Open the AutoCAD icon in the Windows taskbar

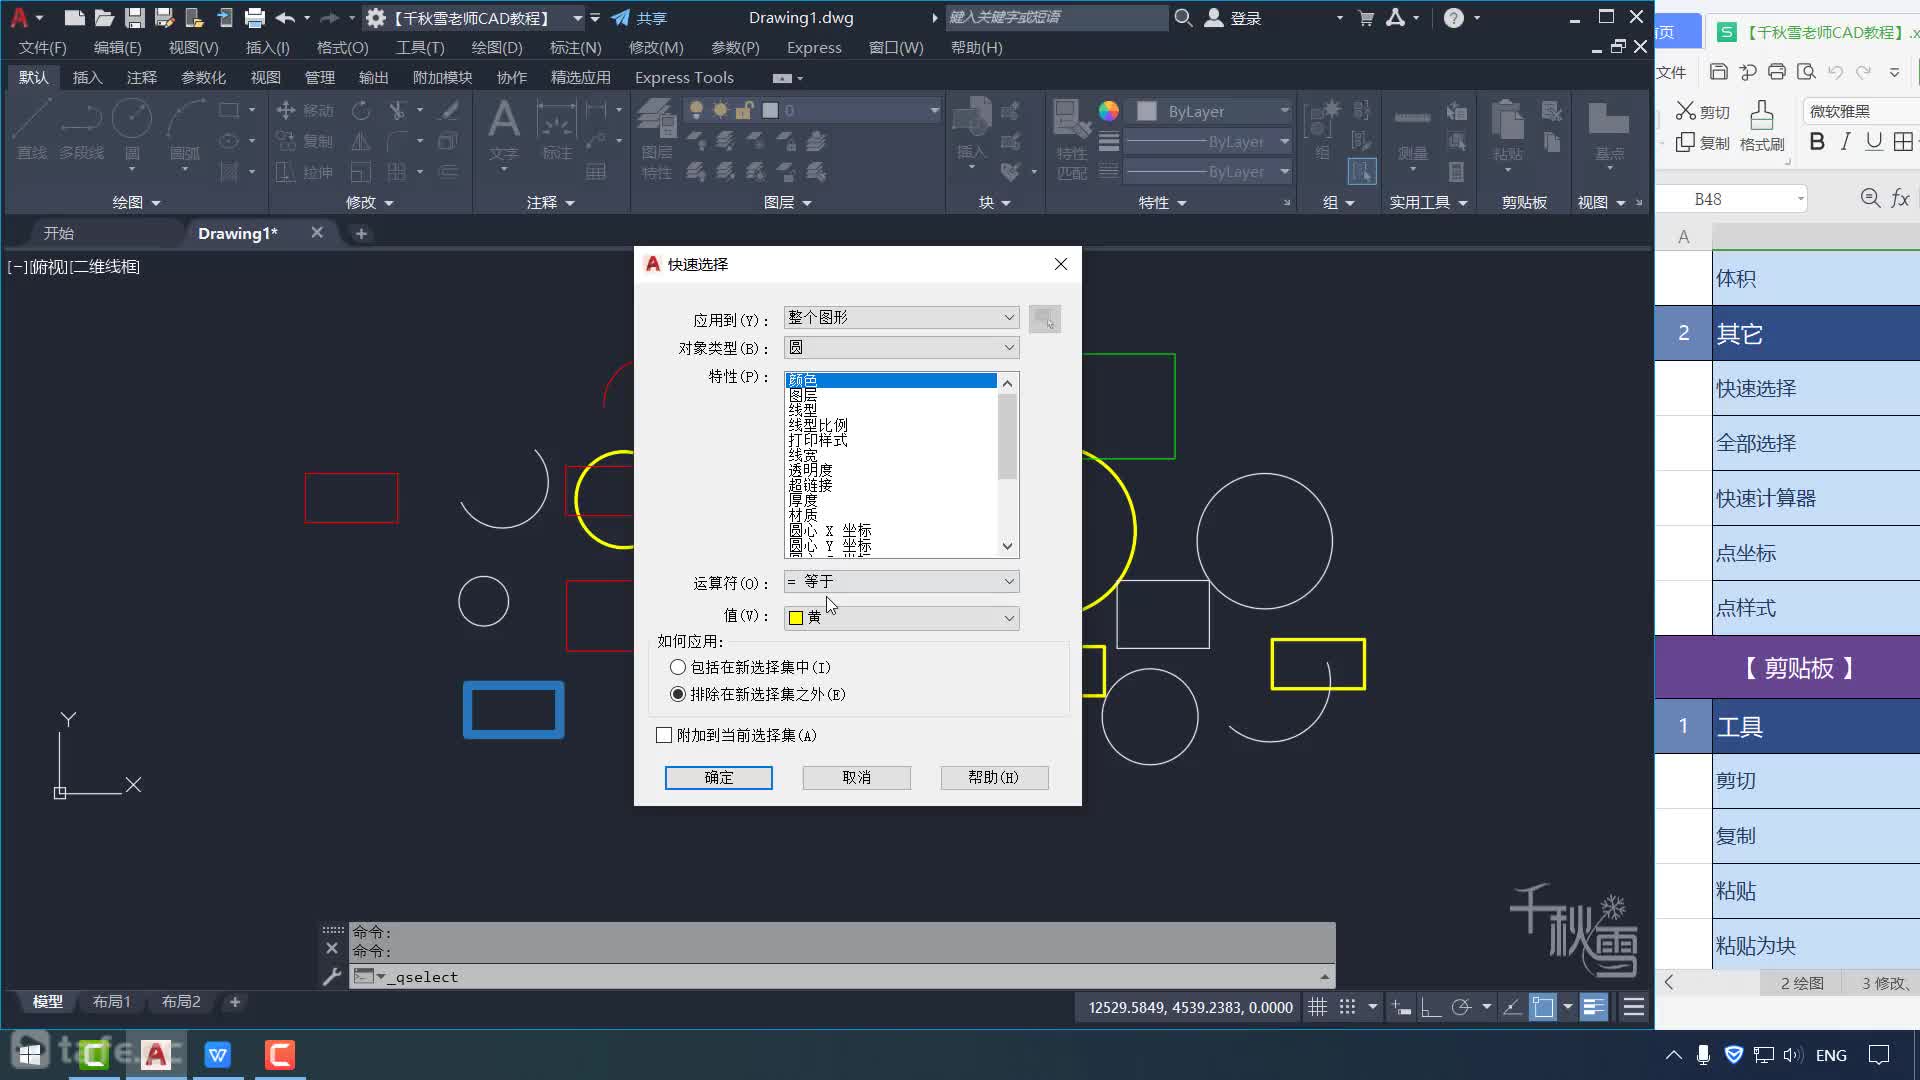click(x=156, y=1055)
